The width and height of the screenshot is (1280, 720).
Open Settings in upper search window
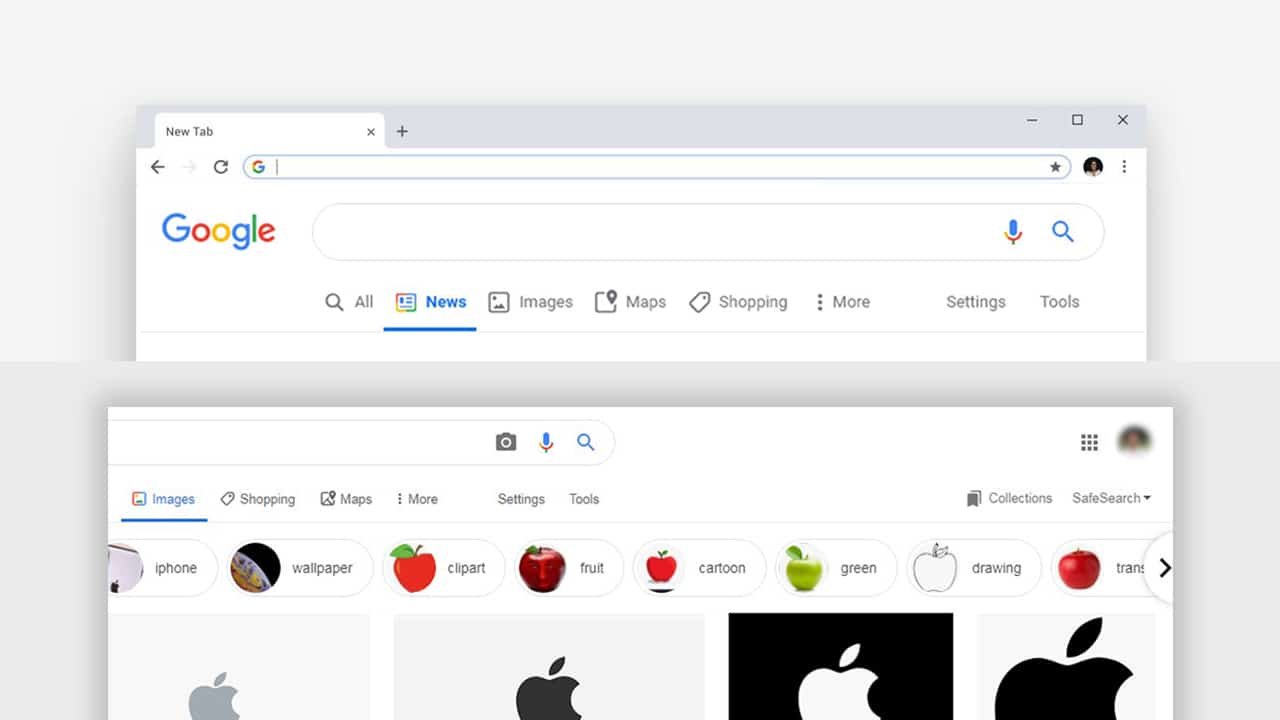[976, 302]
